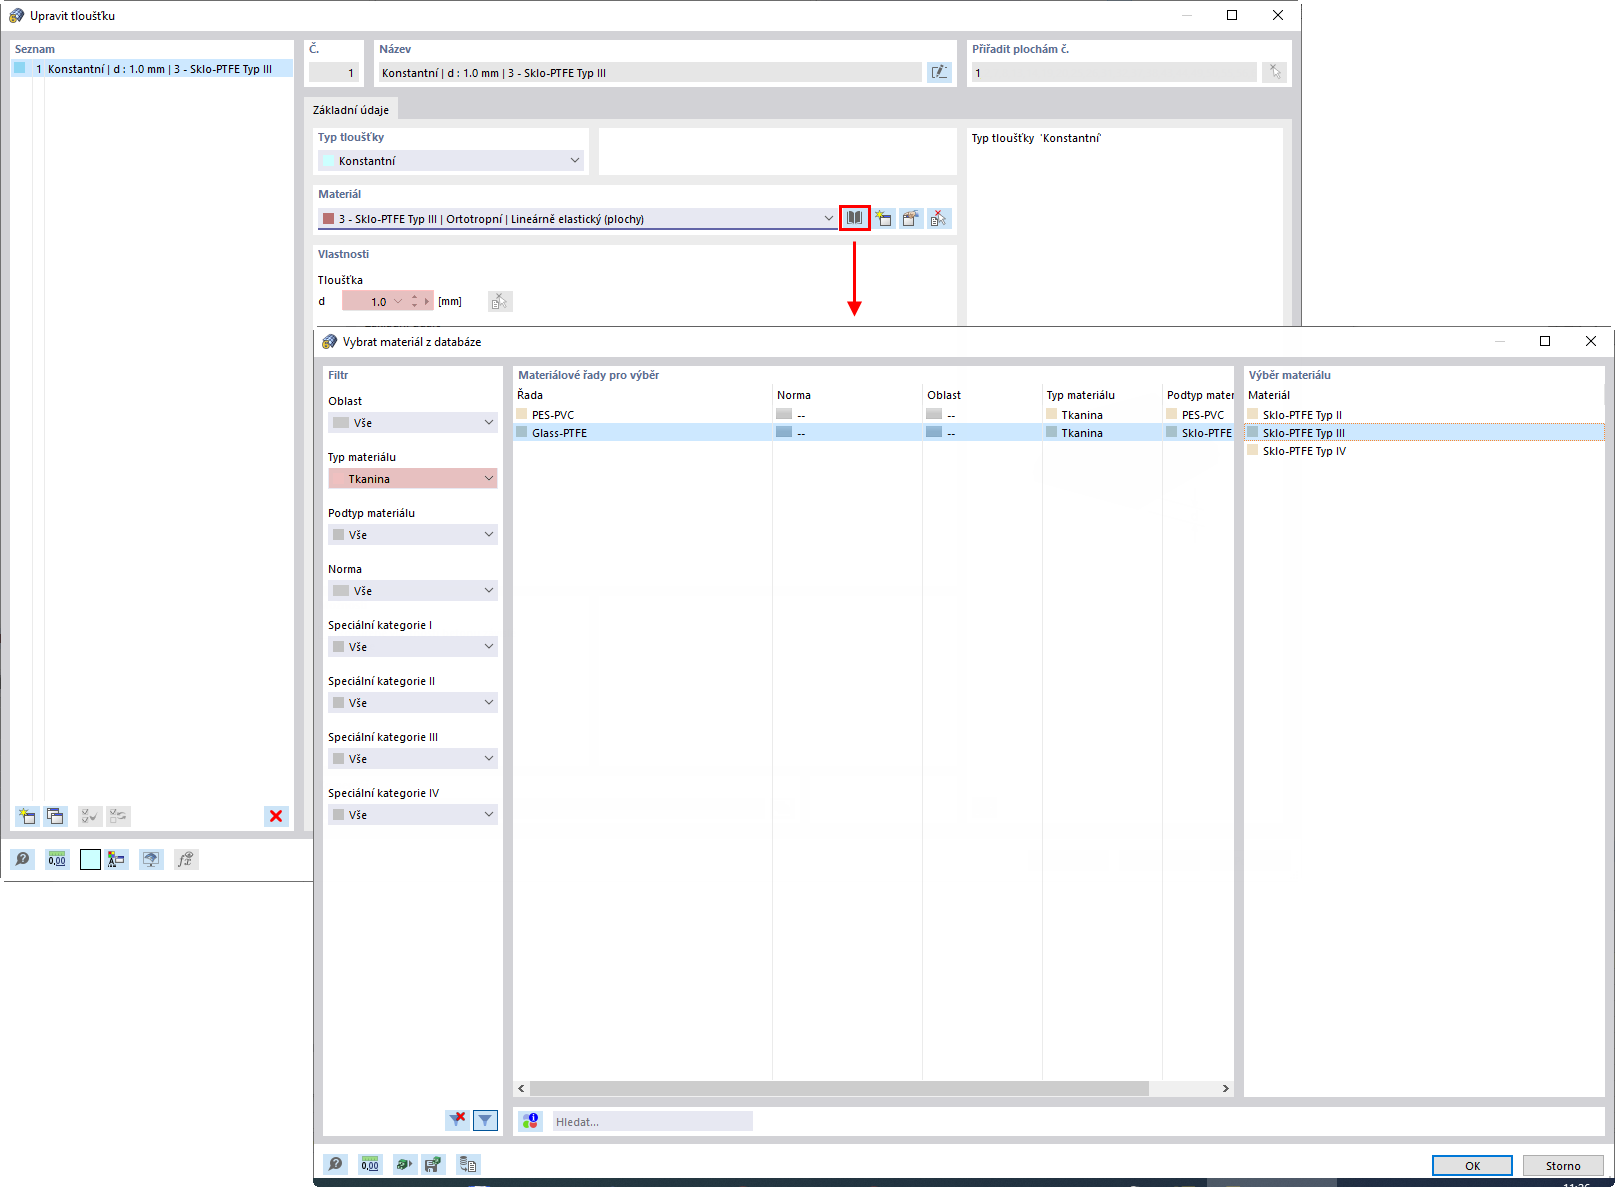The width and height of the screenshot is (1615, 1187).
Task: Open the Podtyp materiálu filter dropdown
Action: (x=413, y=535)
